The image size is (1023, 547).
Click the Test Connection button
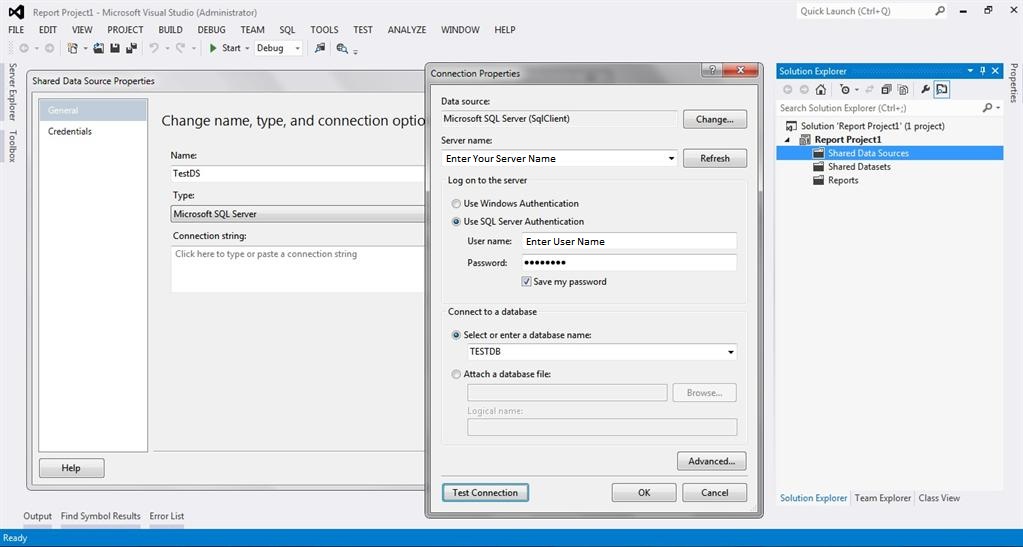485,493
